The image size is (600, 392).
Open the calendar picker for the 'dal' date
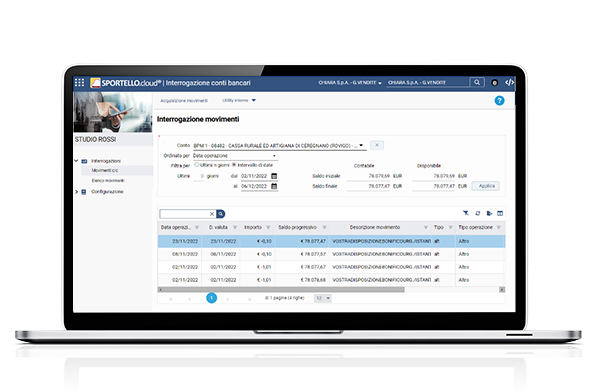pyautogui.click(x=274, y=176)
